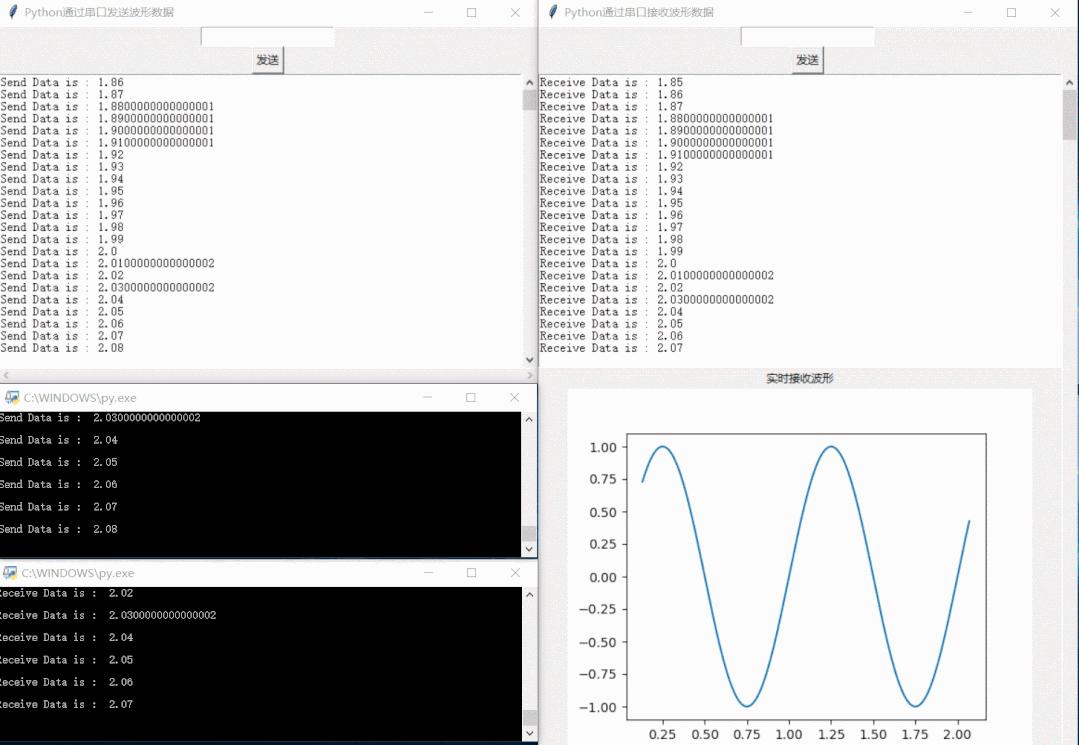The width and height of the screenshot is (1079, 745).
Task: Click the 发送 button in the receive window
Action: [x=807, y=60]
